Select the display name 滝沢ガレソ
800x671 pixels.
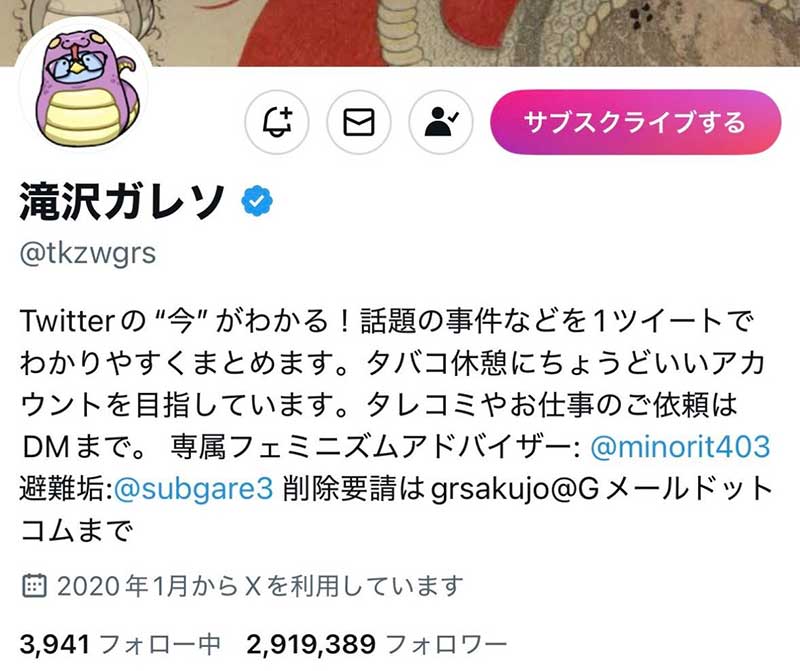coord(122,202)
